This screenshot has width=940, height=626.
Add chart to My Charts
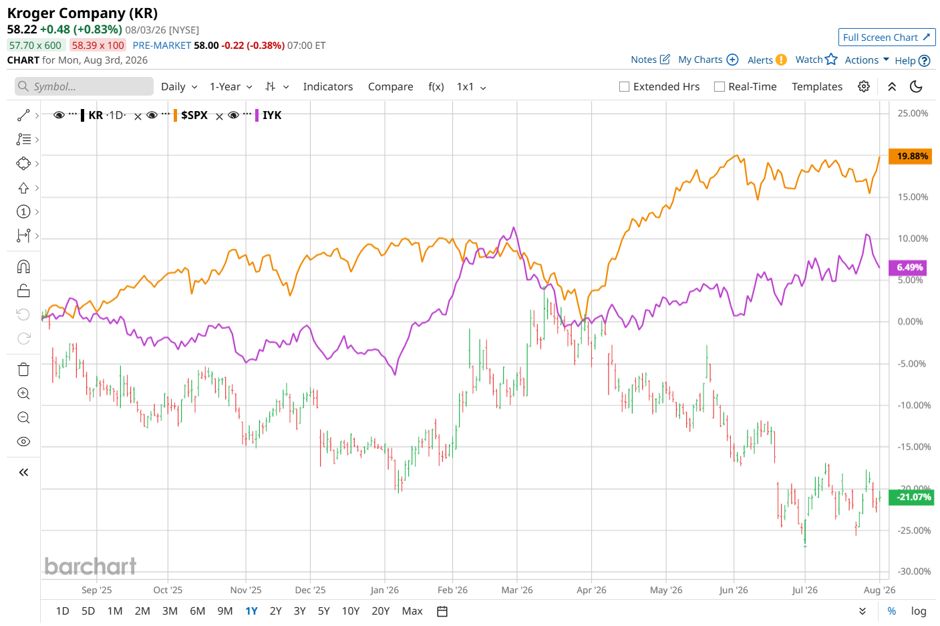(708, 59)
